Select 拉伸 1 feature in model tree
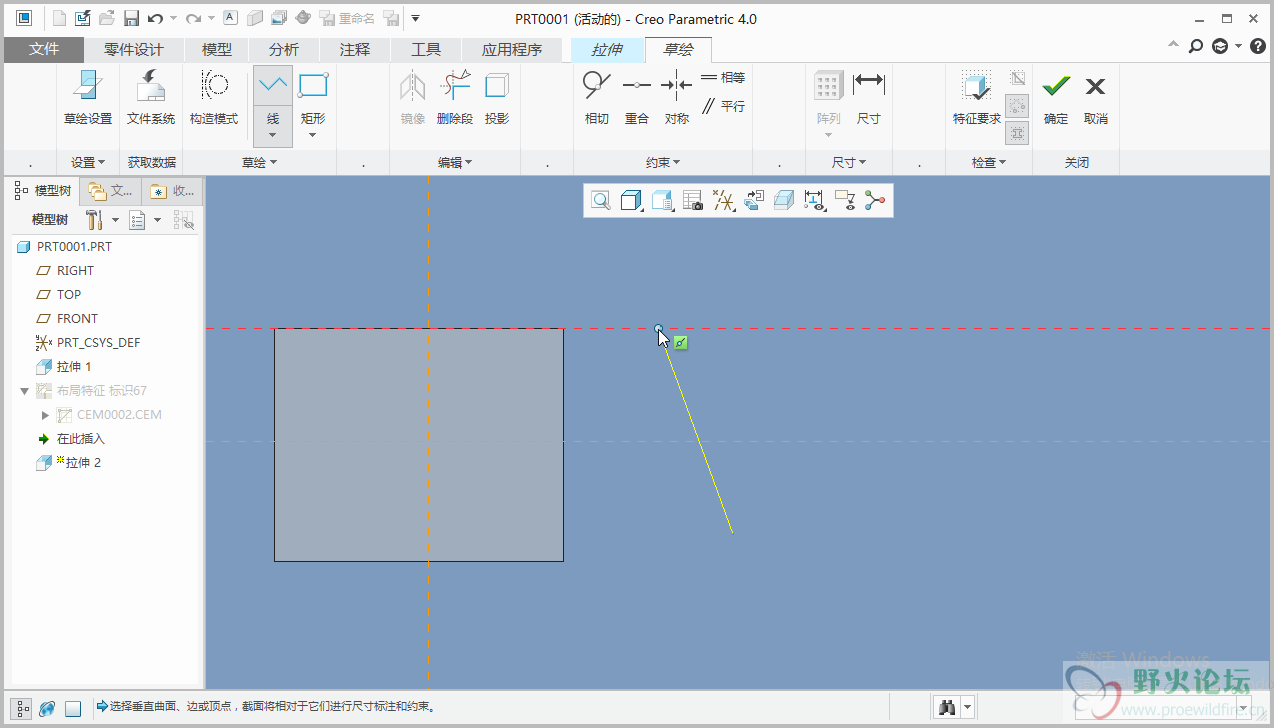 click(x=64, y=367)
